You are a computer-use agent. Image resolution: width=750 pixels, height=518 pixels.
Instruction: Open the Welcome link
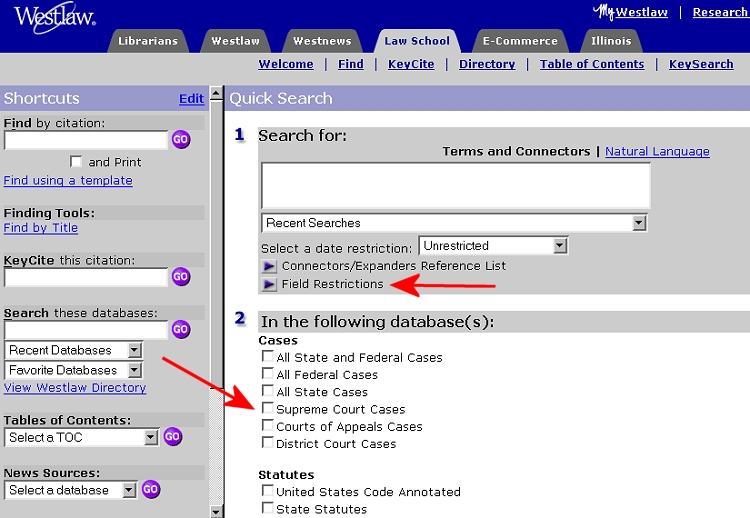tap(286, 64)
